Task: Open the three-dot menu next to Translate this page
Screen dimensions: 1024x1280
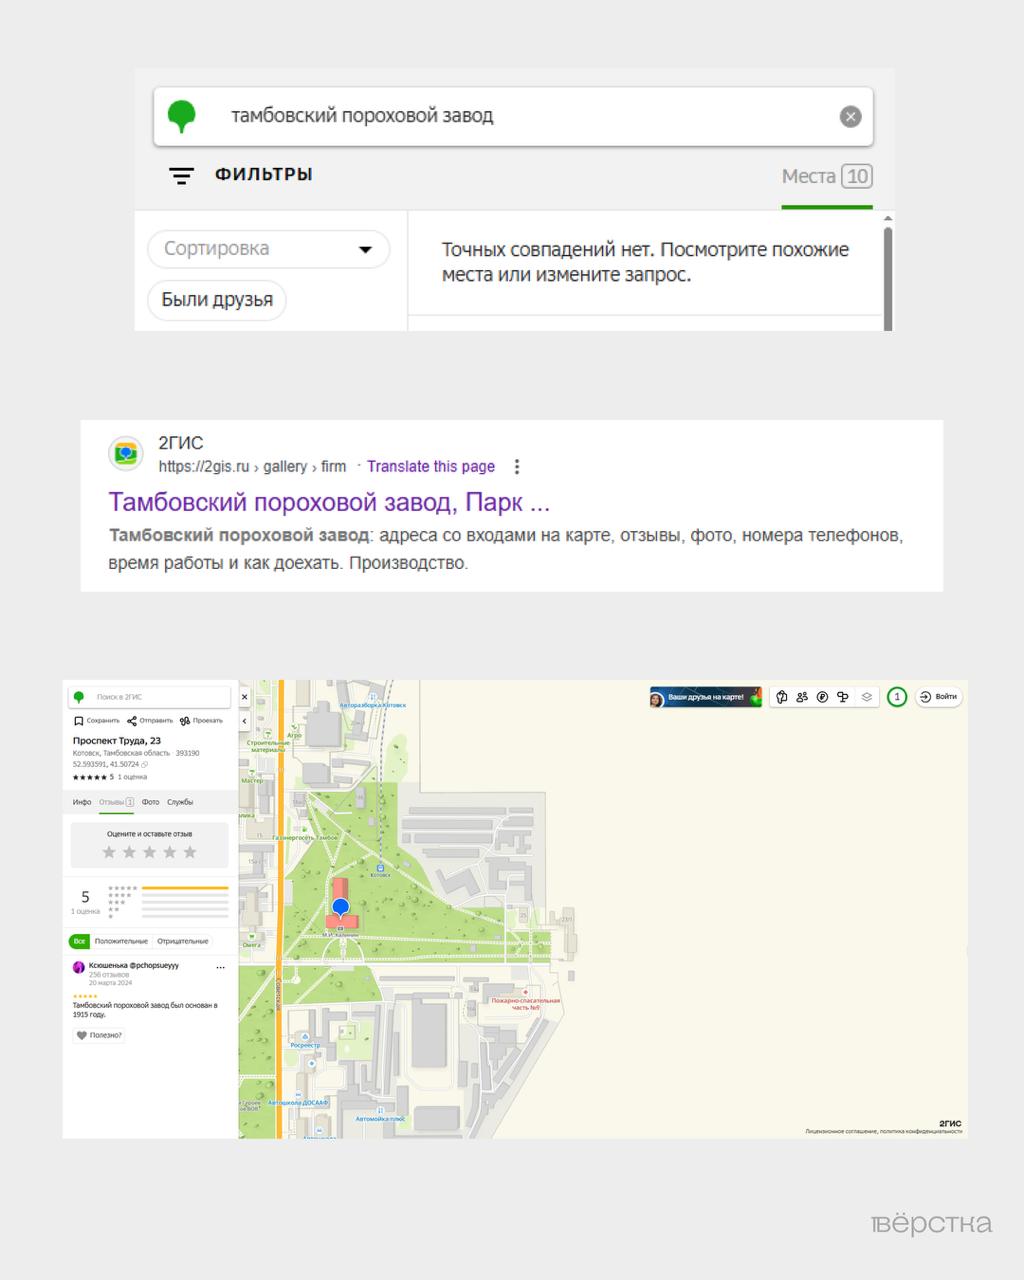Action: pos(517,467)
